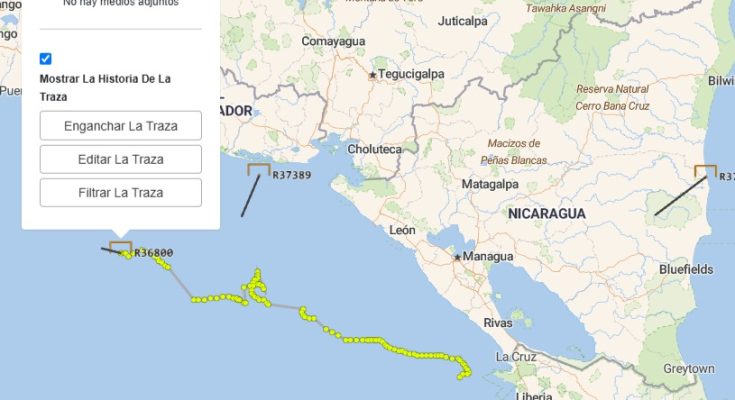Click the R37389 track marker icon
The height and width of the screenshot is (400, 735).
tap(259, 169)
